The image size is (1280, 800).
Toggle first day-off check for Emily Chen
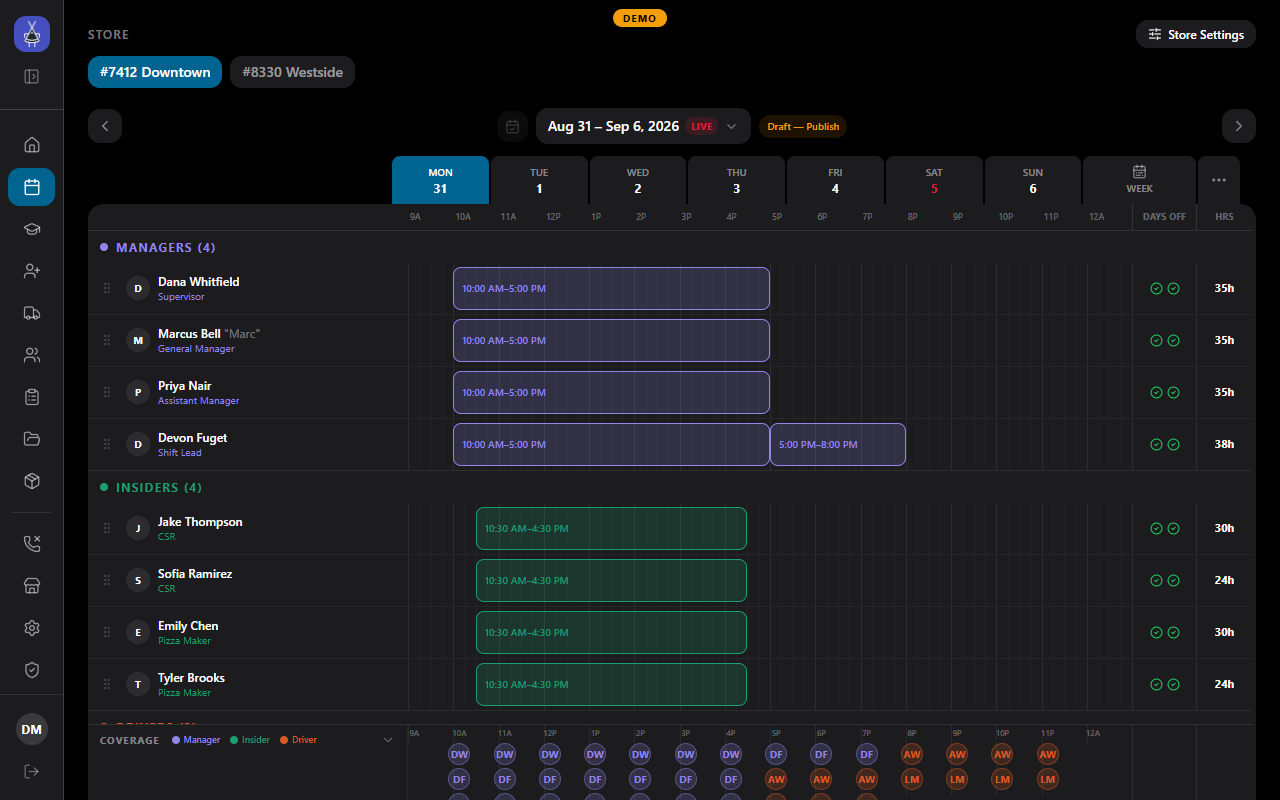tap(1156, 632)
